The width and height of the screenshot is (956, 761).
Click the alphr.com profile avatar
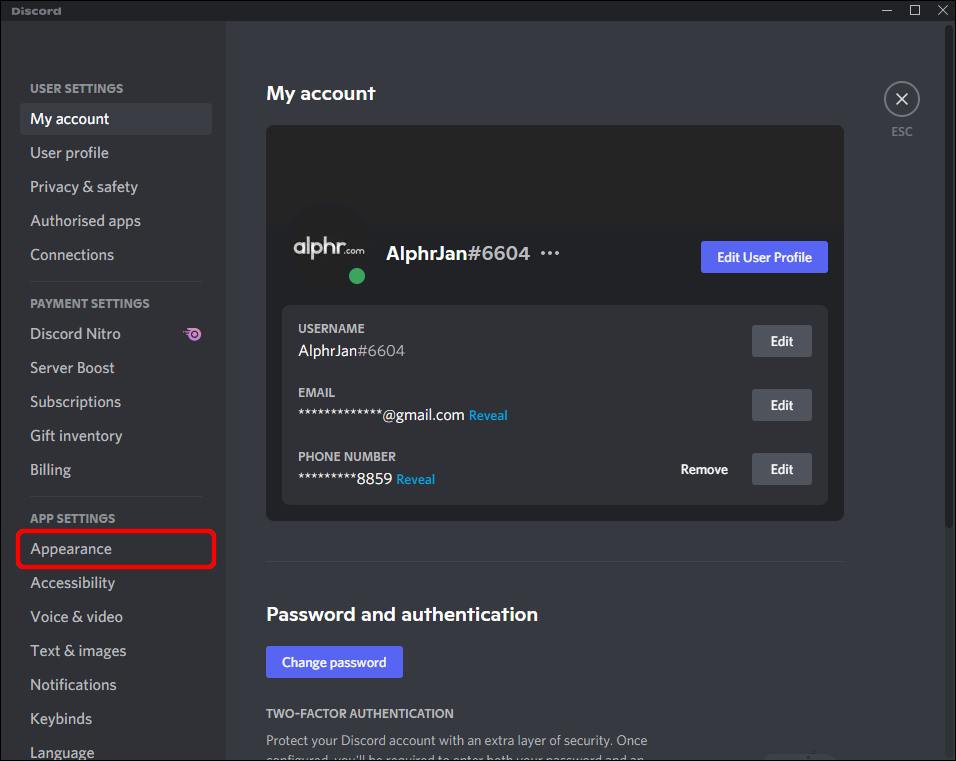(x=328, y=247)
